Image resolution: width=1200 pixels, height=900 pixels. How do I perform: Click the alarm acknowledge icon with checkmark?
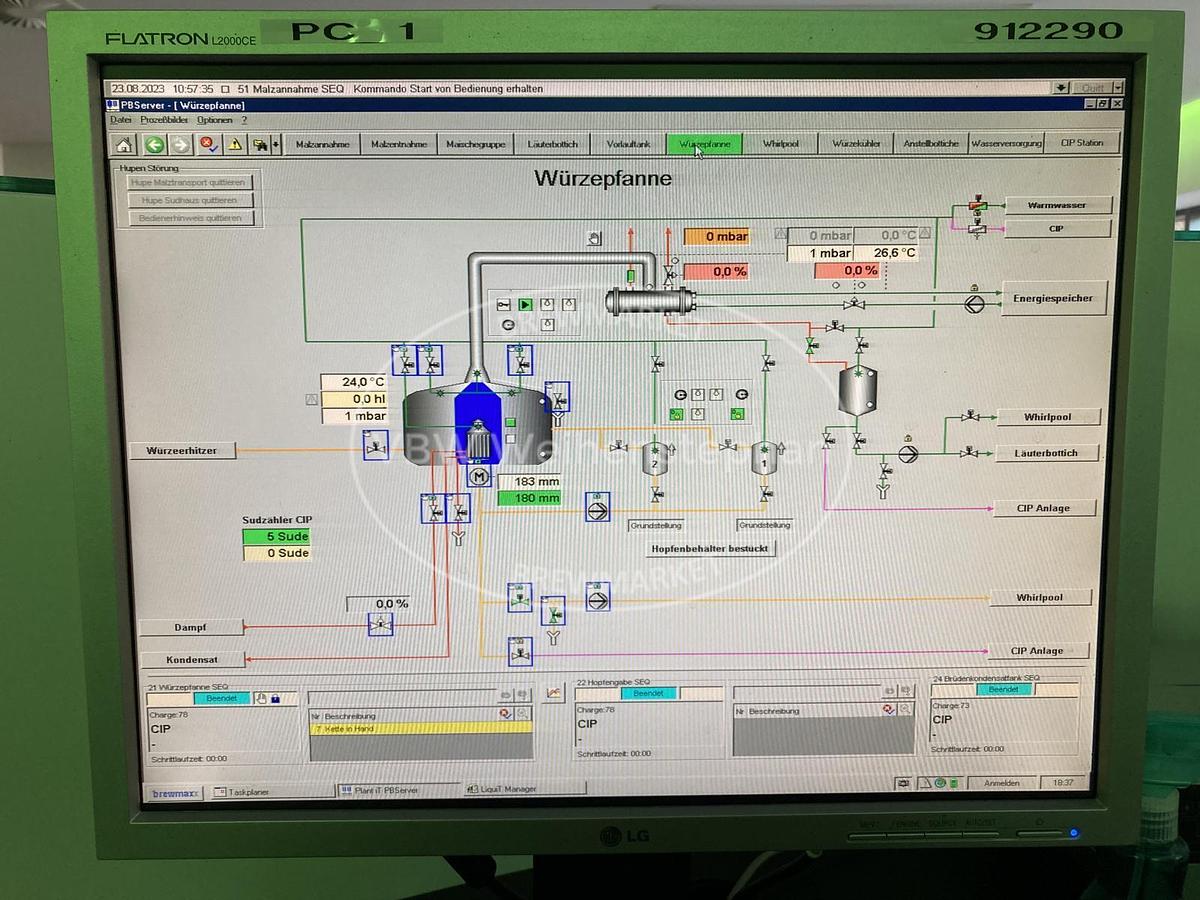tap(207, 143)
